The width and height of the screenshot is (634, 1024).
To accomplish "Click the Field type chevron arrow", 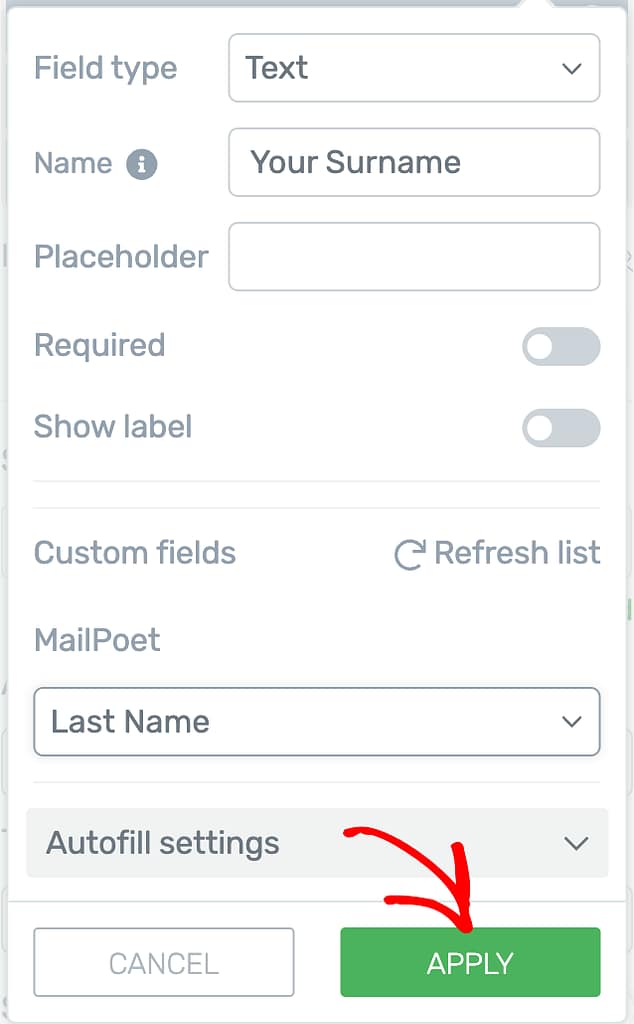I will [x=572, y=69].
